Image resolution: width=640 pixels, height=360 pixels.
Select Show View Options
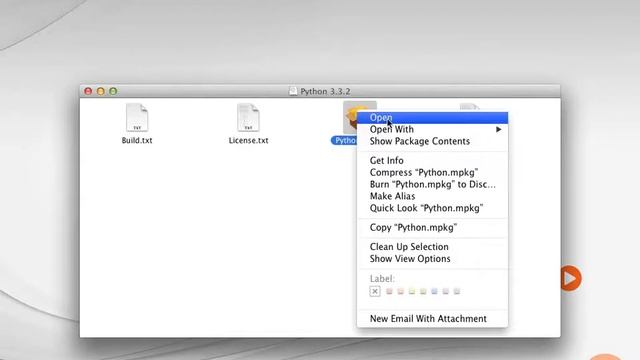(410, 258)
